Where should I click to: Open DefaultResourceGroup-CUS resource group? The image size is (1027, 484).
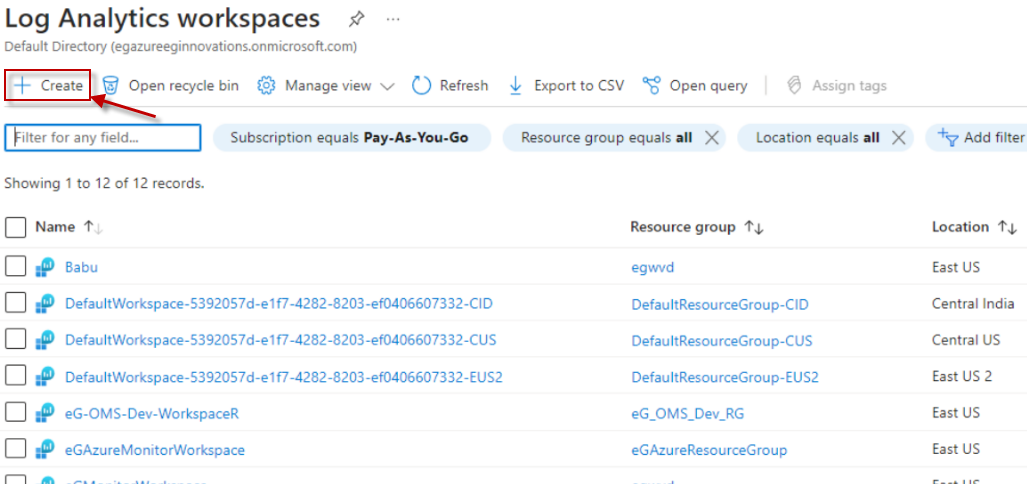click(x=722, y=341)
